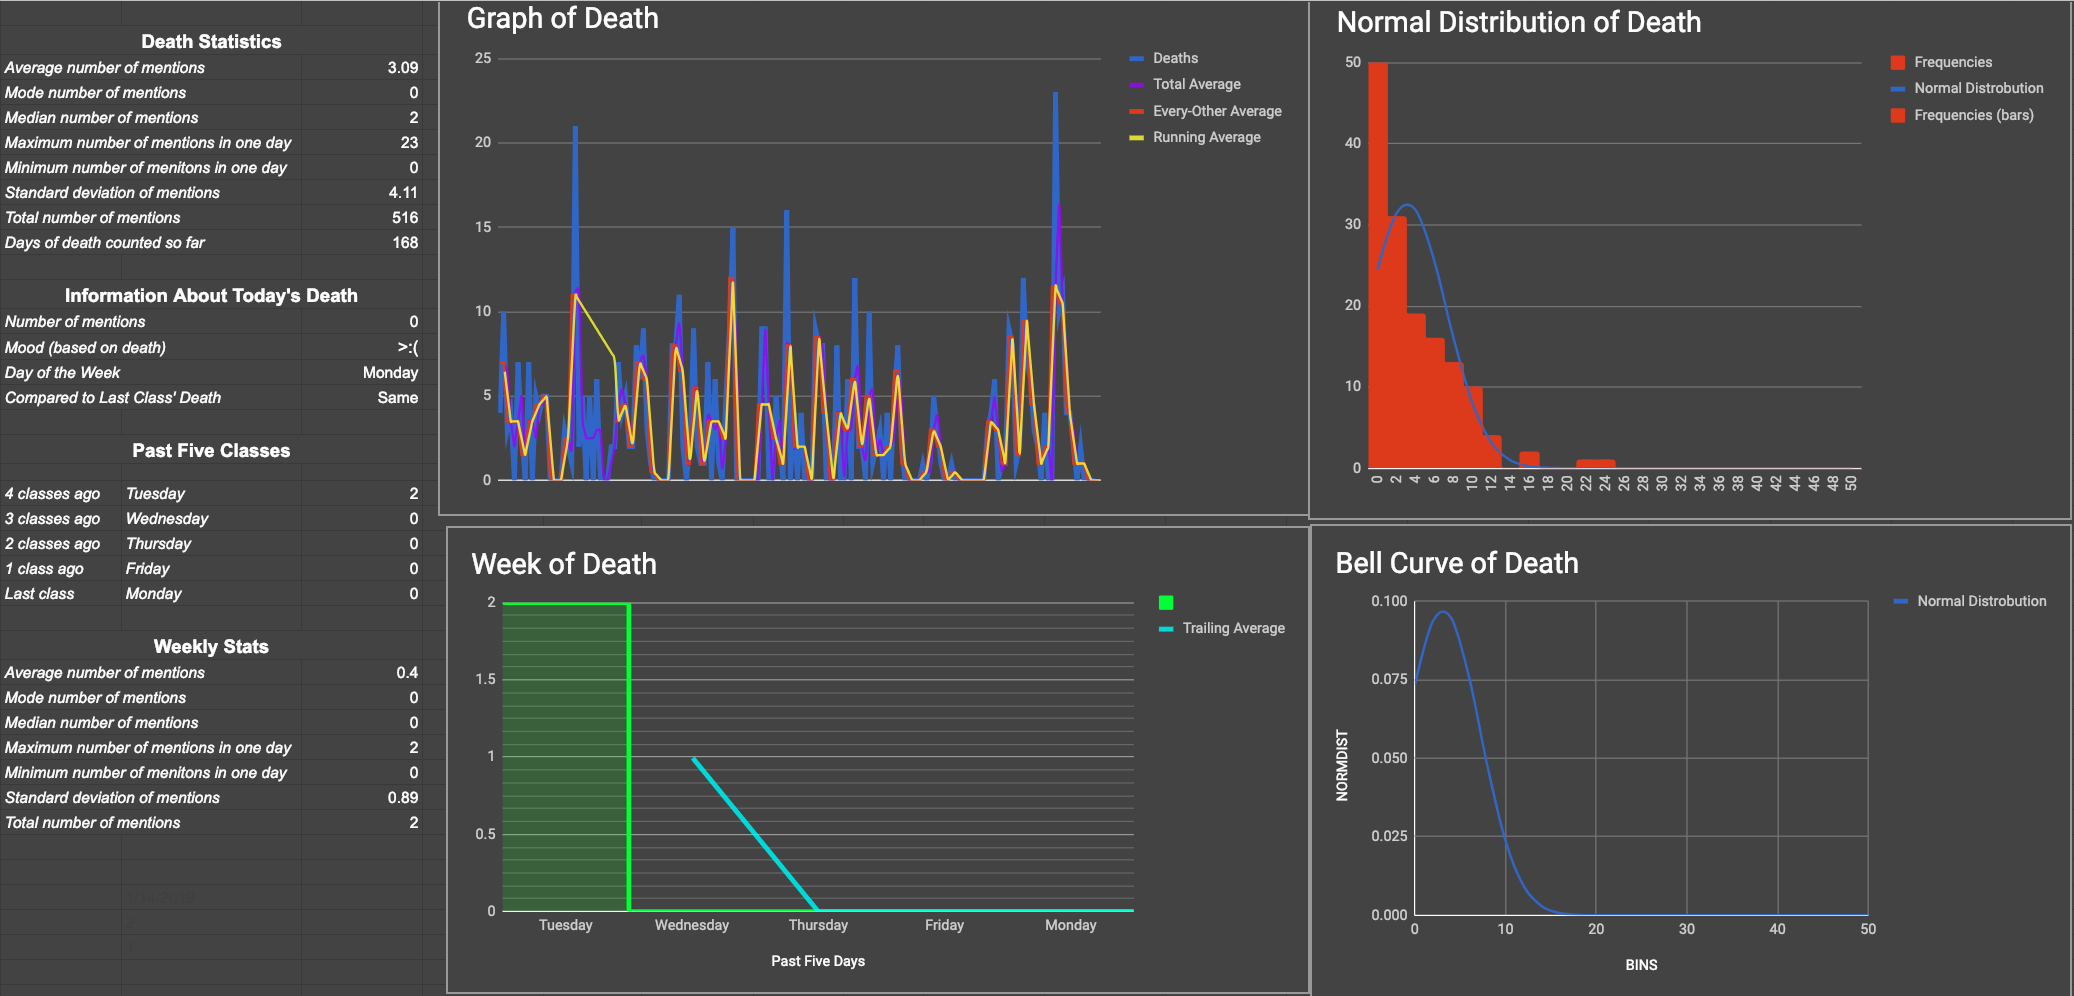Select the Weekly Stats header cell
The width and height of the screenshot is (2074, 996).
(x=211, y=646)
